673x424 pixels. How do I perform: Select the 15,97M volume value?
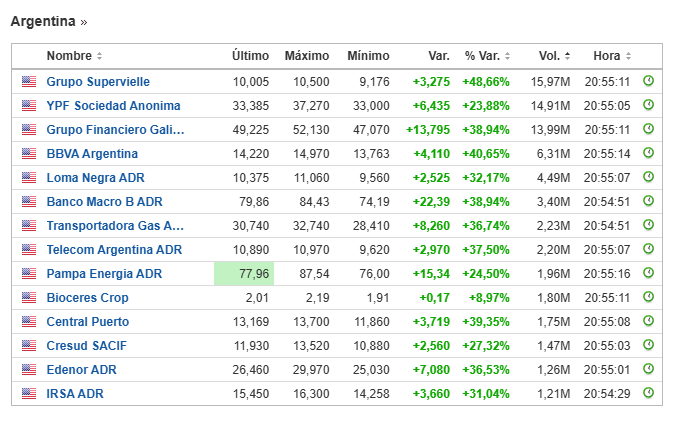tap(550, 82)
